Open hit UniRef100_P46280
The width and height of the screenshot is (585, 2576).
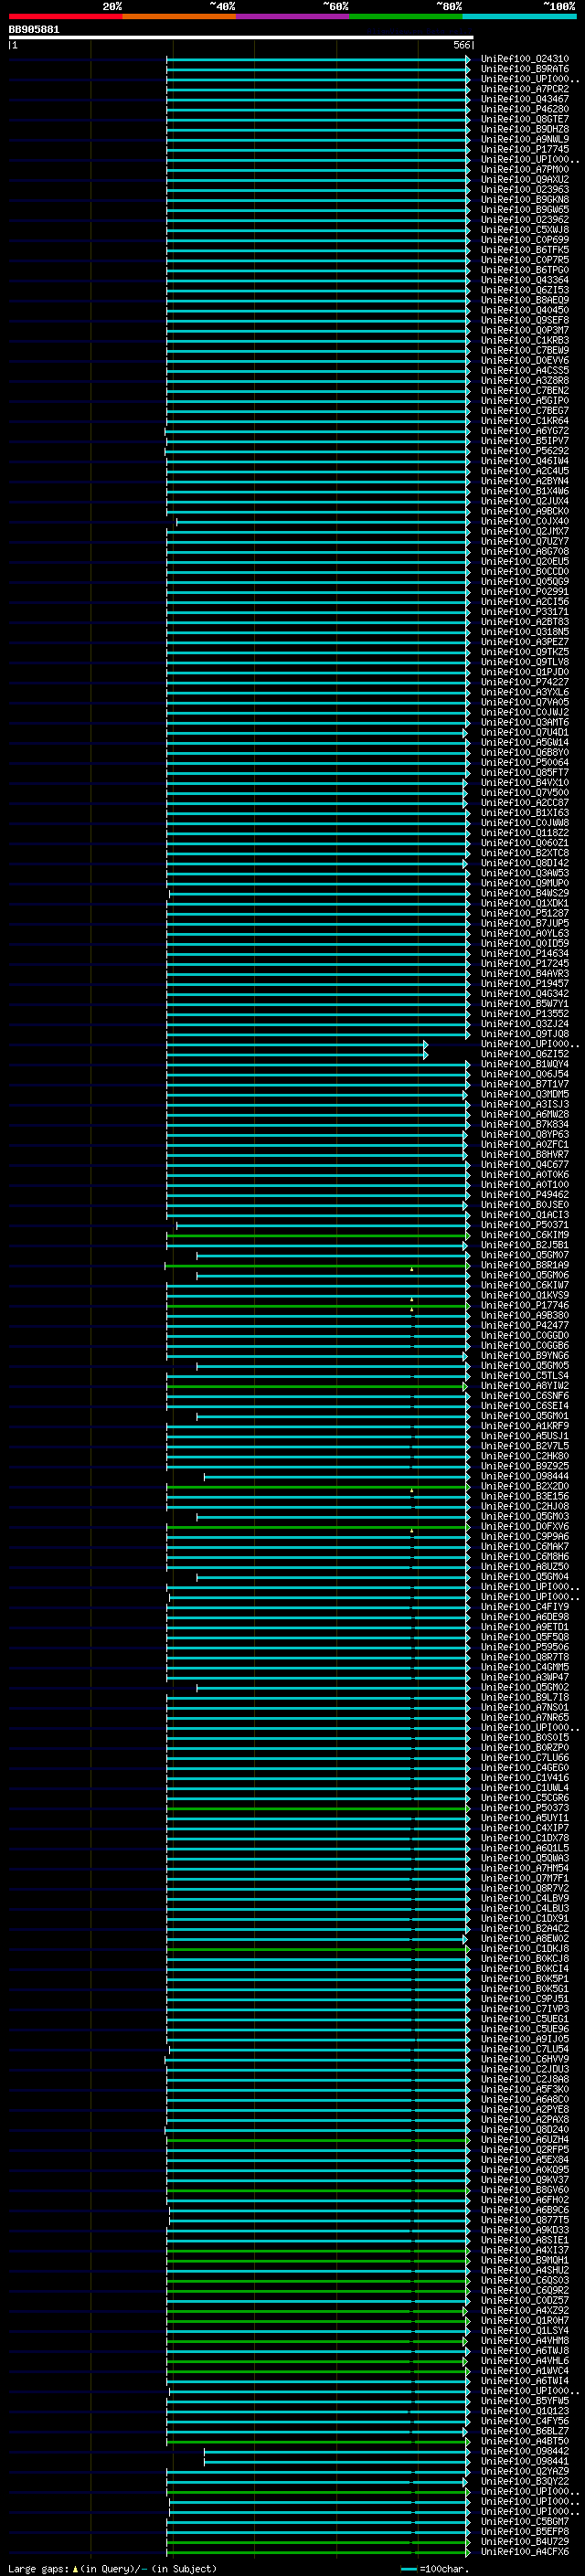tap(525, 109)
